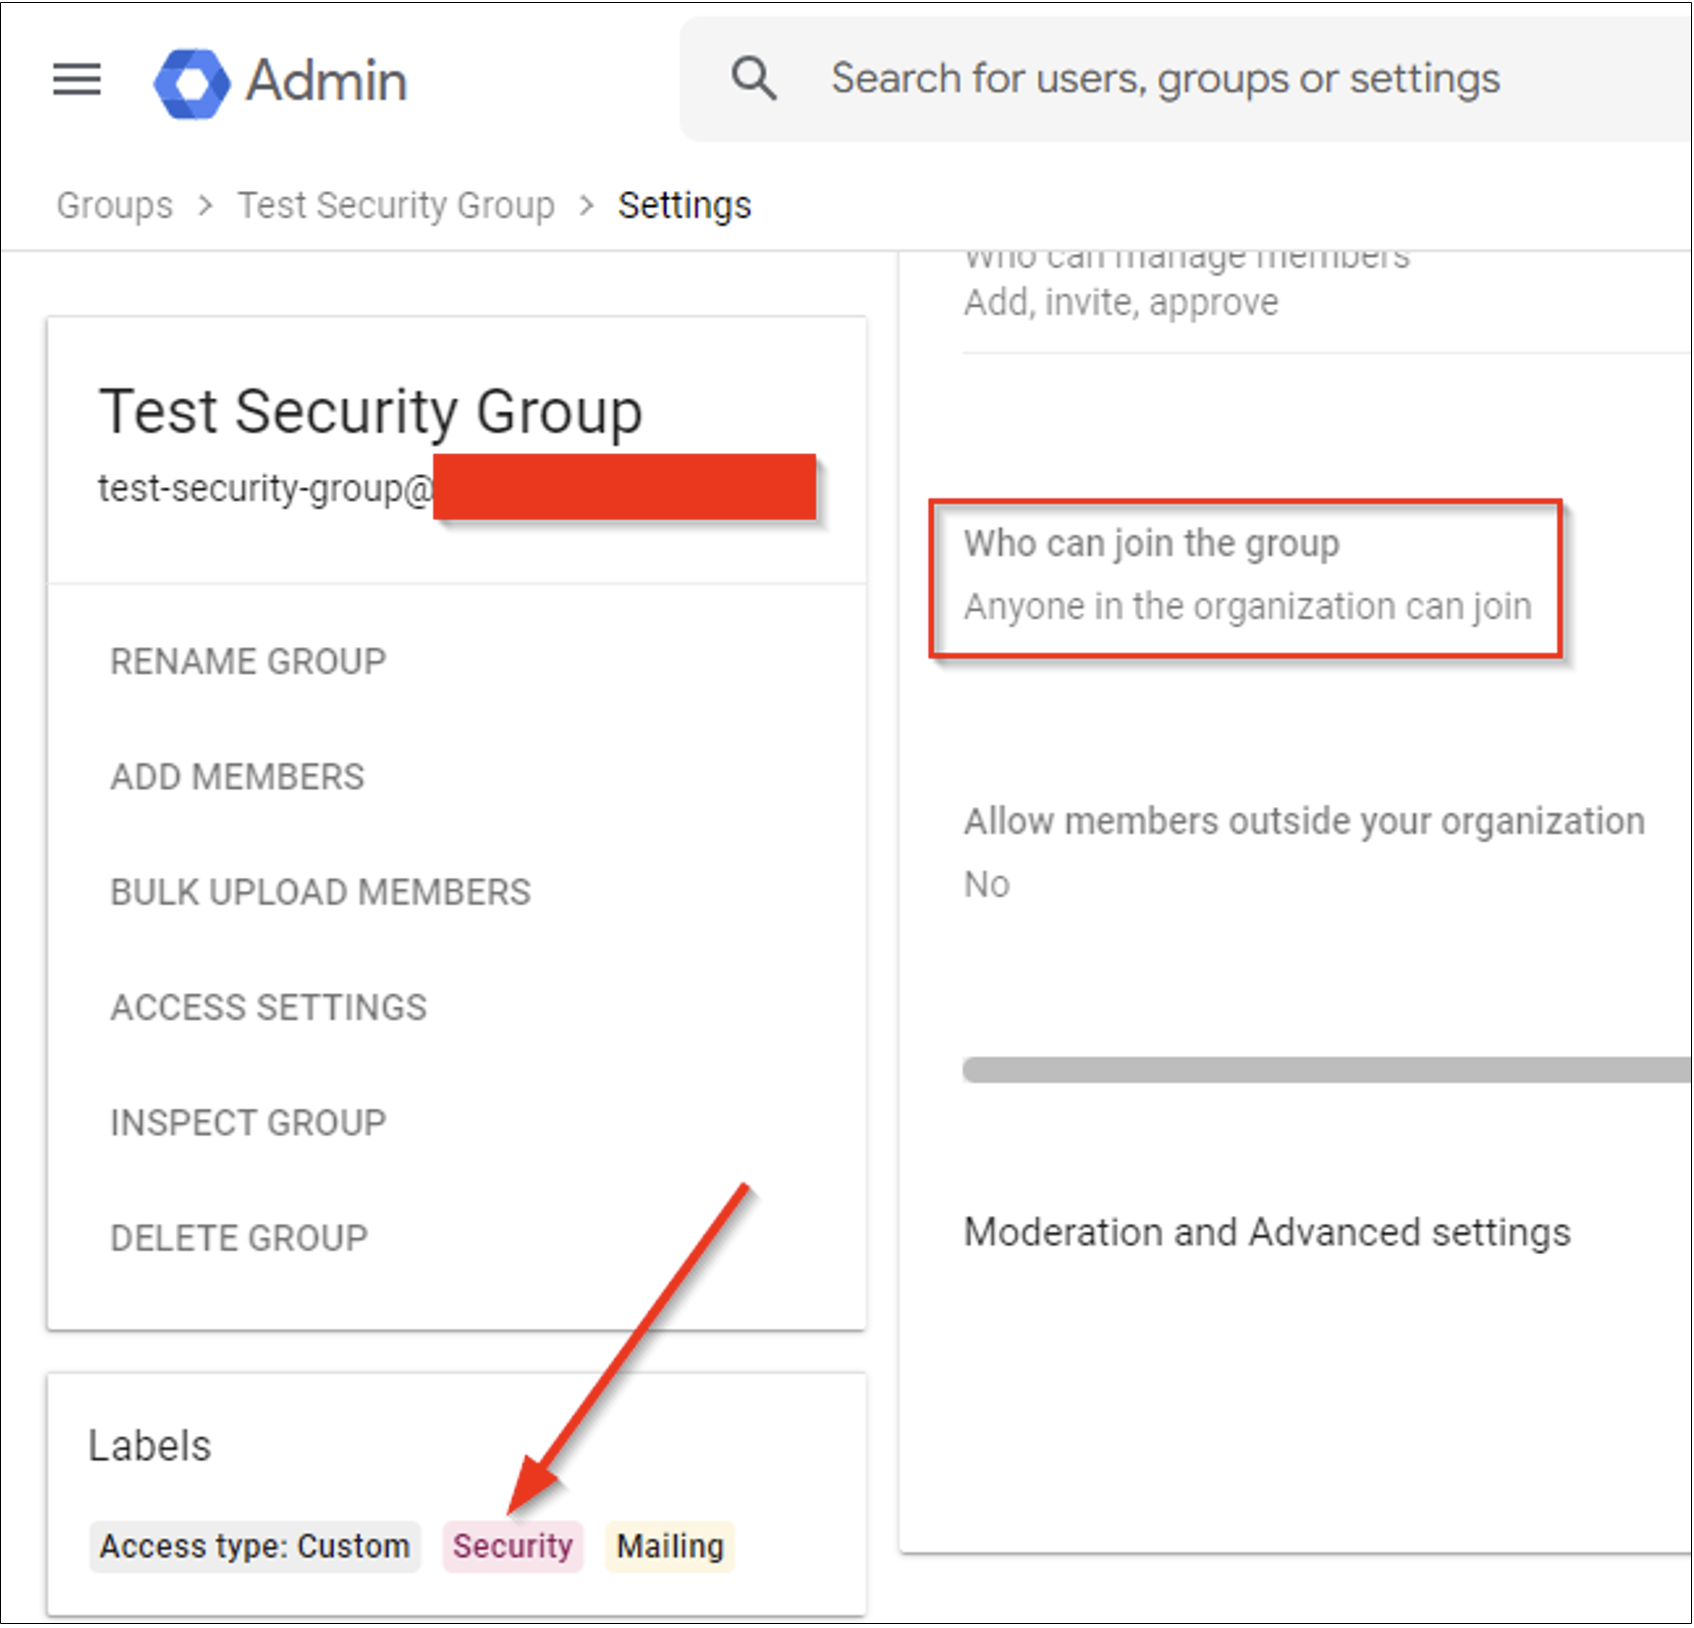The width and height of the screenshot is (1694, 1628).
Task: Expand Moderation and Advanced settings
Action: (1267, 1232)
